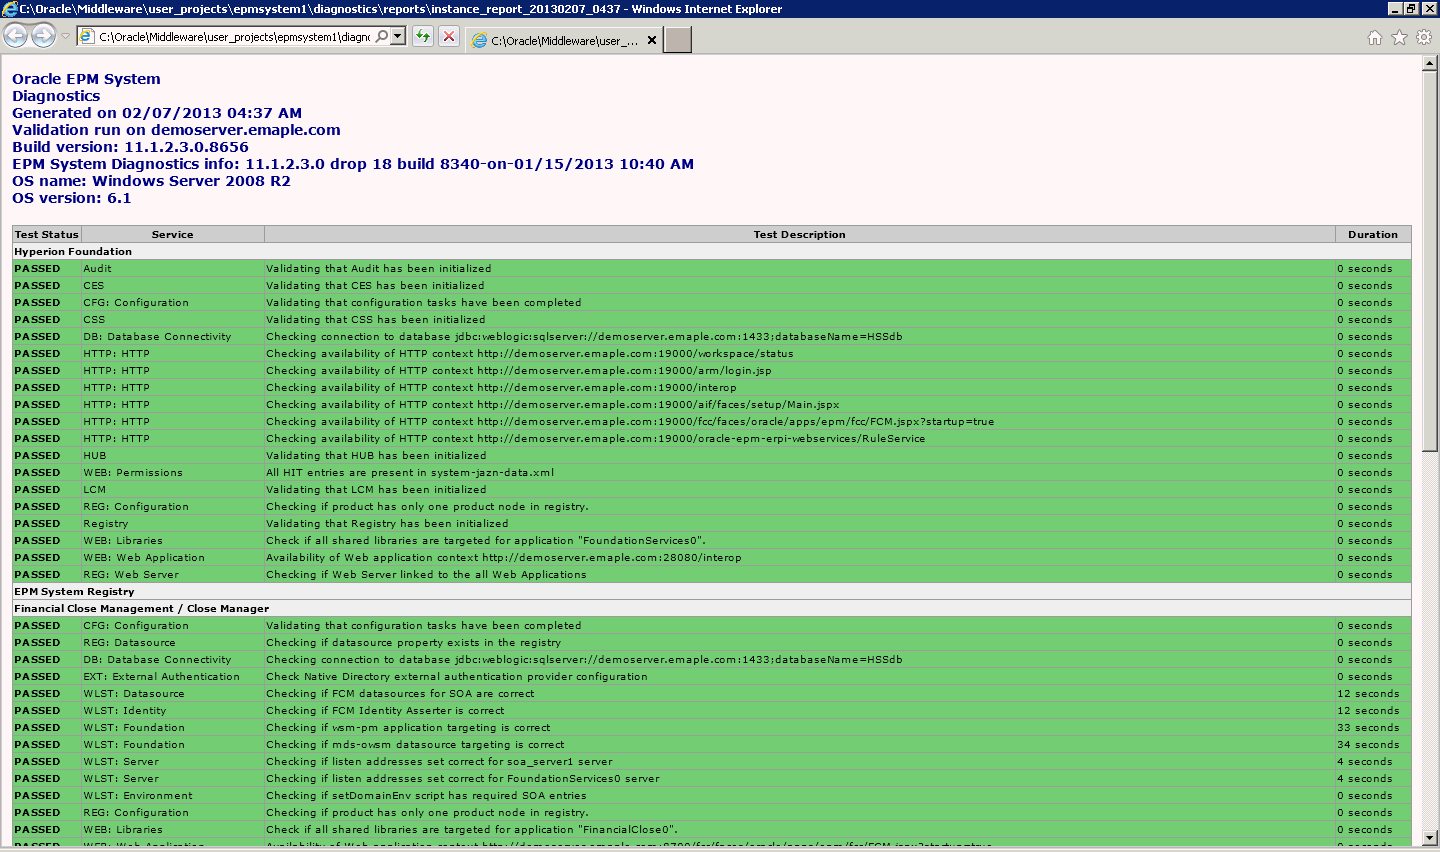The image size is (1440, 852).
Task: Click "Check Native Directory external authentication provider configuration"
Action: pyautogui.click(x=456, y=677)
